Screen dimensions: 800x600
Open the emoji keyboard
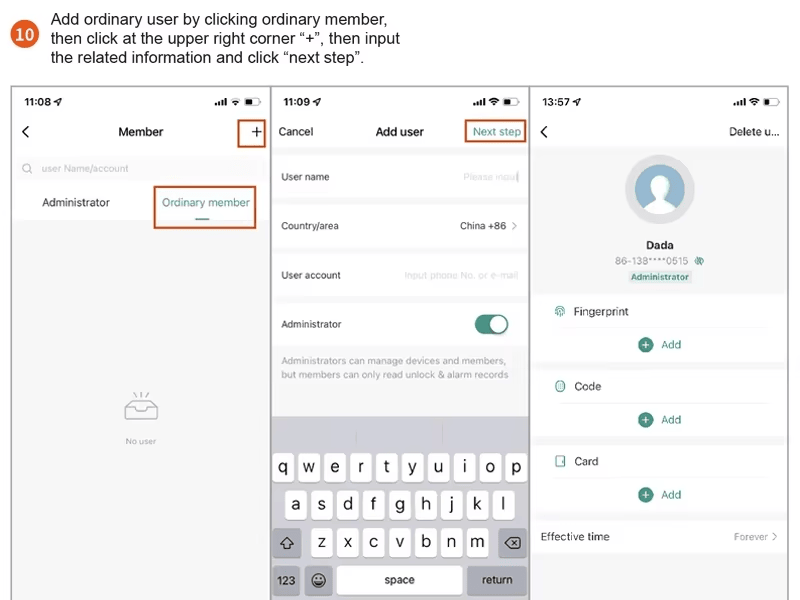319,580
